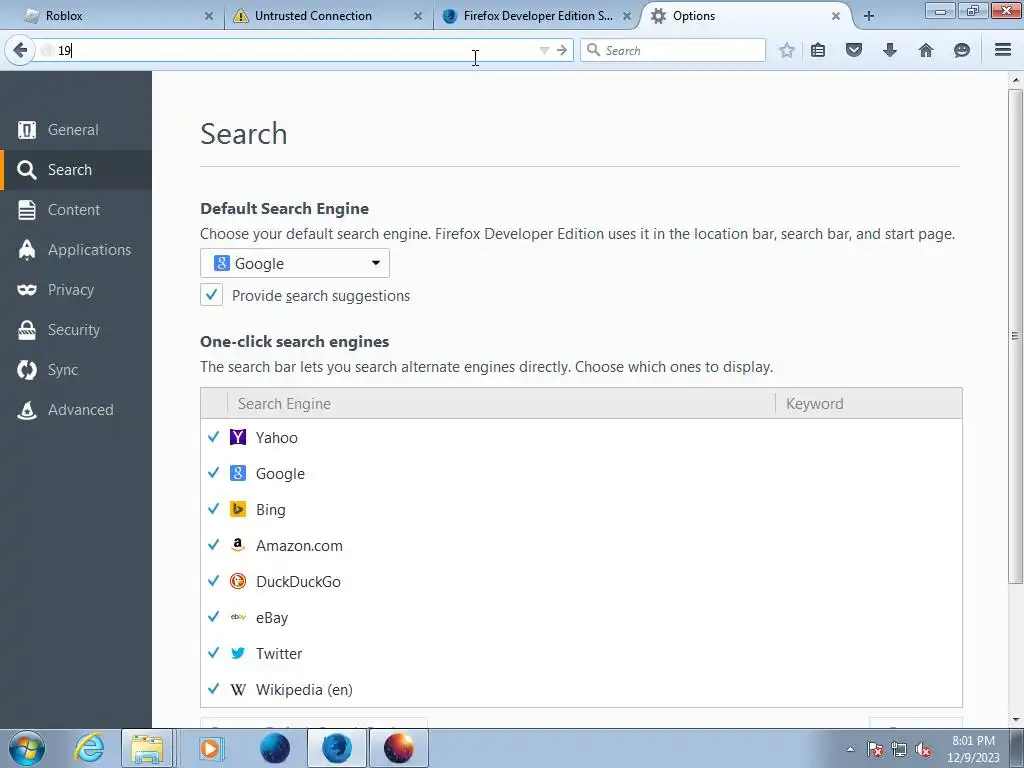Open the Downloads arrow icon
Screen dimensions: 1024x768
pos(889,50)
